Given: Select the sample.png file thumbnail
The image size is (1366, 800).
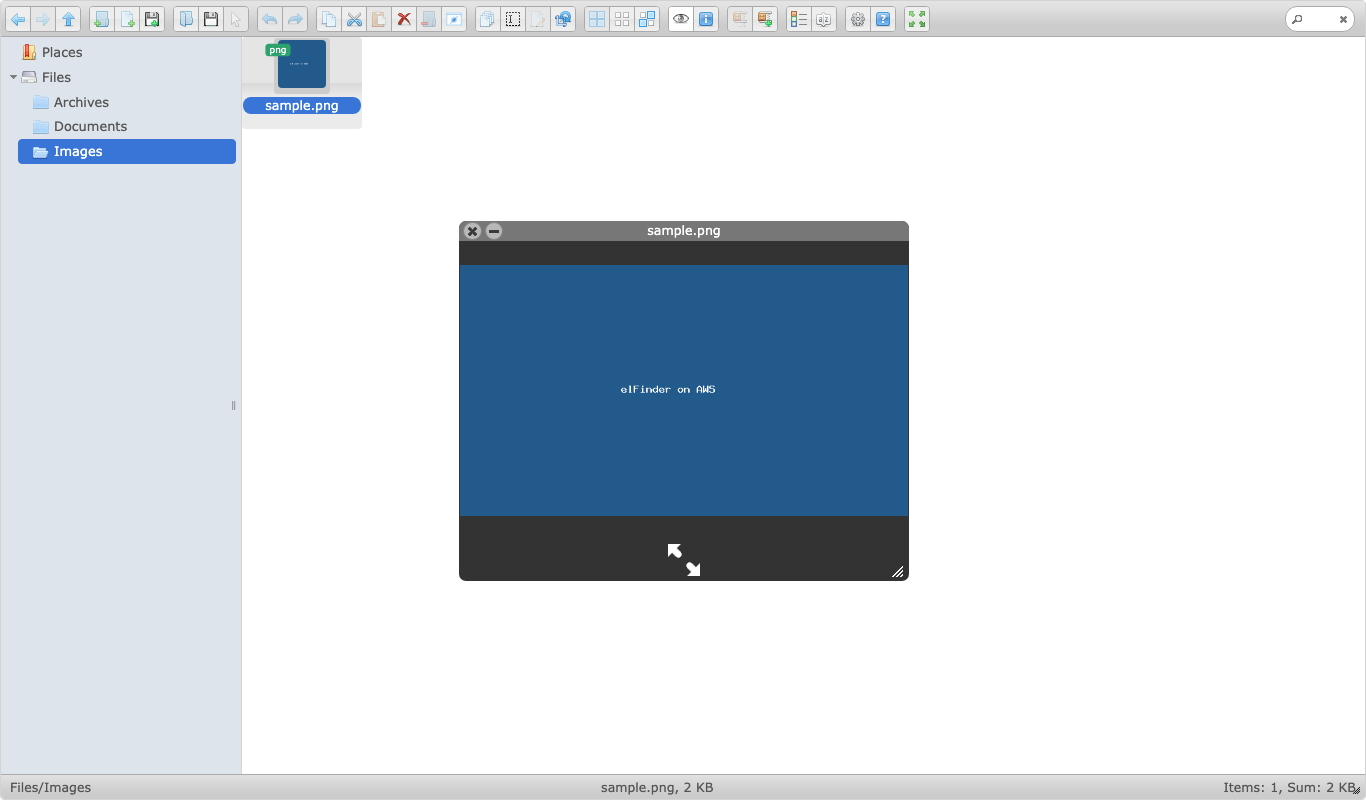Looking at the screenshot, I should (302, 65).
